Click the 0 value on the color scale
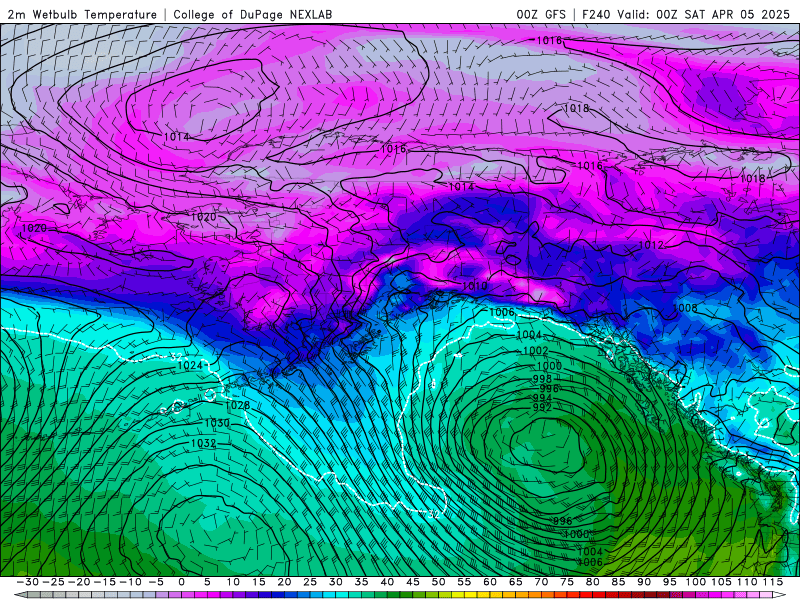This screenshot has width=800, height=600. 182,582
